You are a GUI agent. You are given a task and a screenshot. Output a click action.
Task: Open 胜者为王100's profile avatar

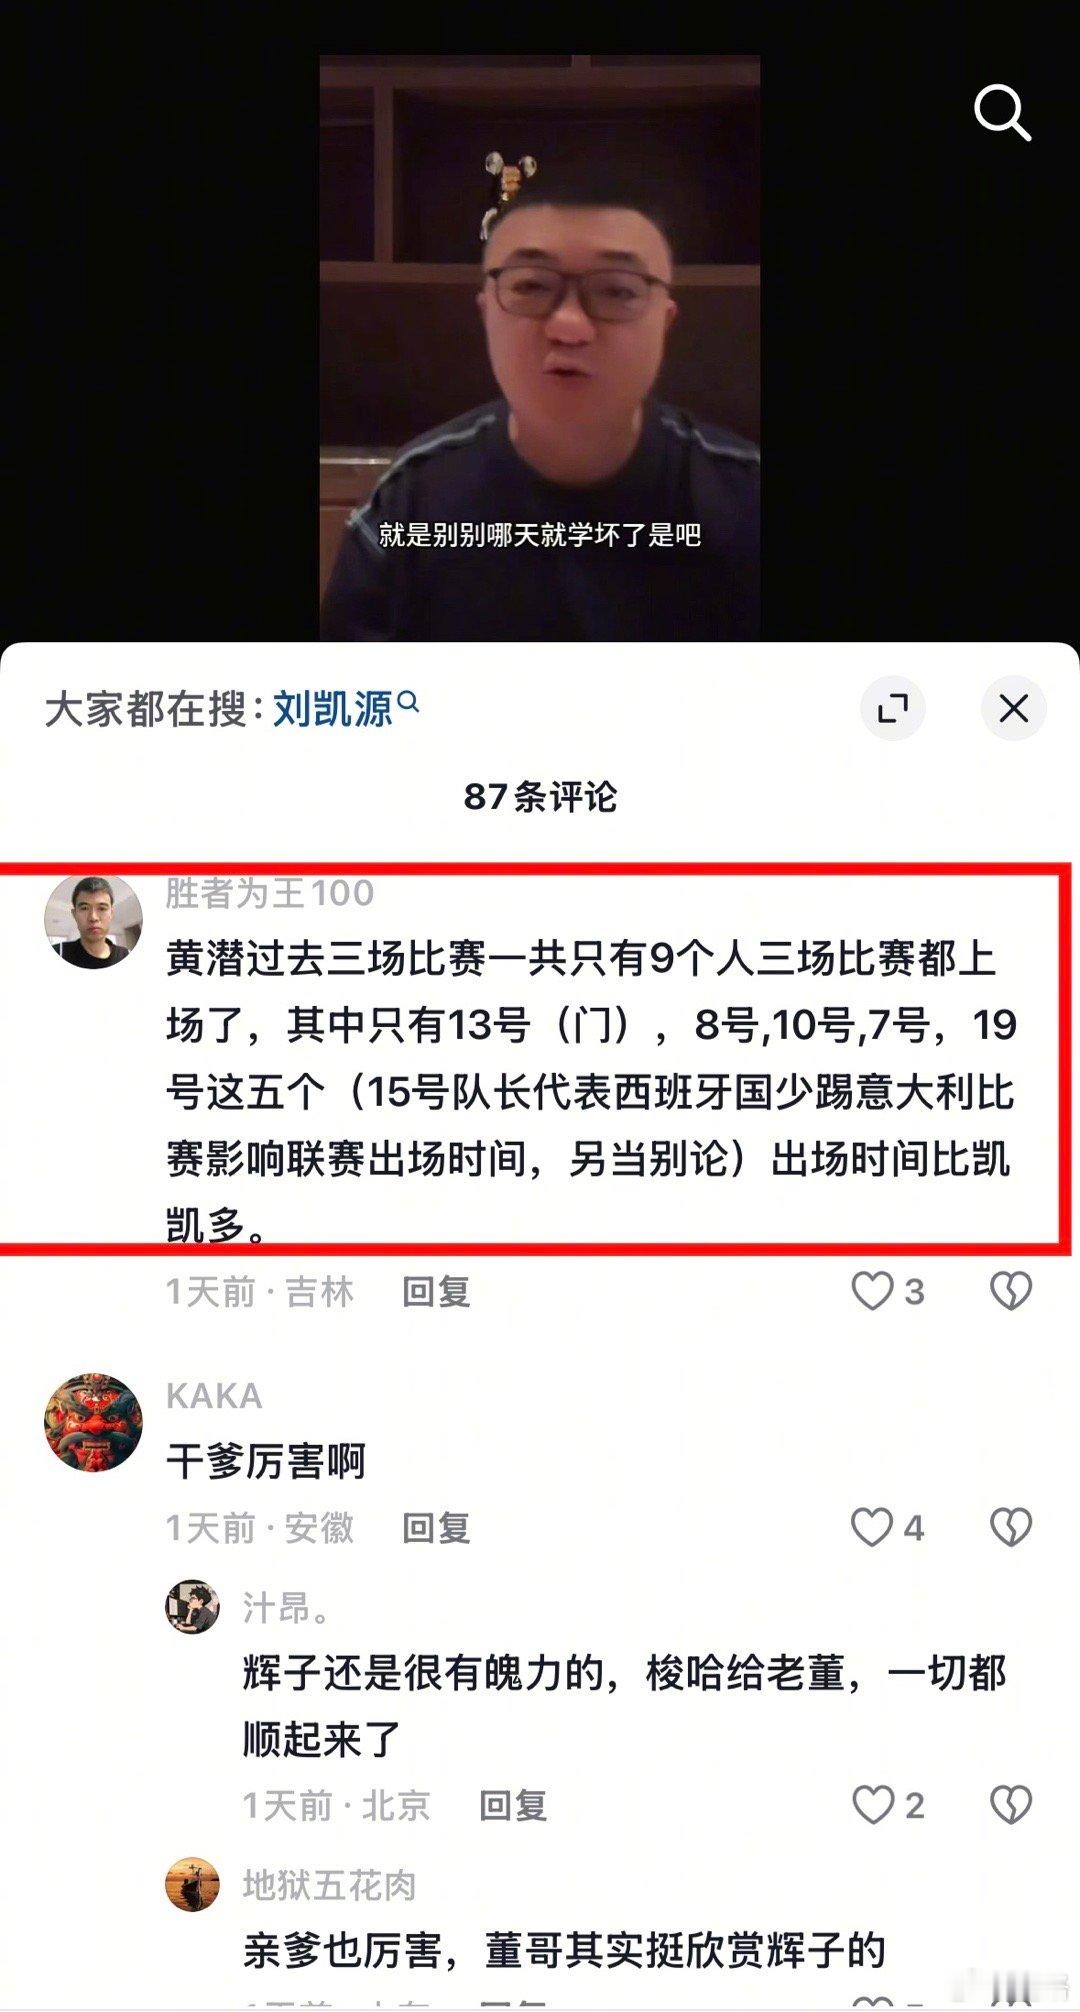(94, 921)
